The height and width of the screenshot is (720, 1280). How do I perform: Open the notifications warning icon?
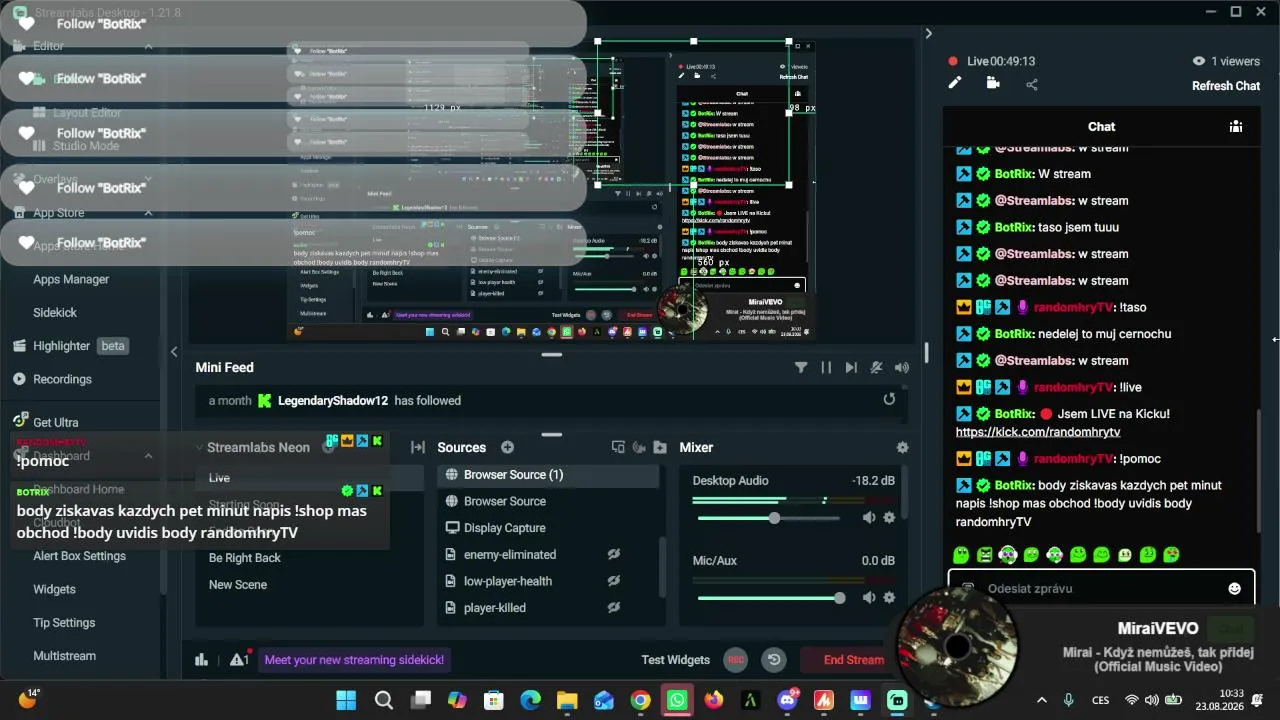coord(239,659)
